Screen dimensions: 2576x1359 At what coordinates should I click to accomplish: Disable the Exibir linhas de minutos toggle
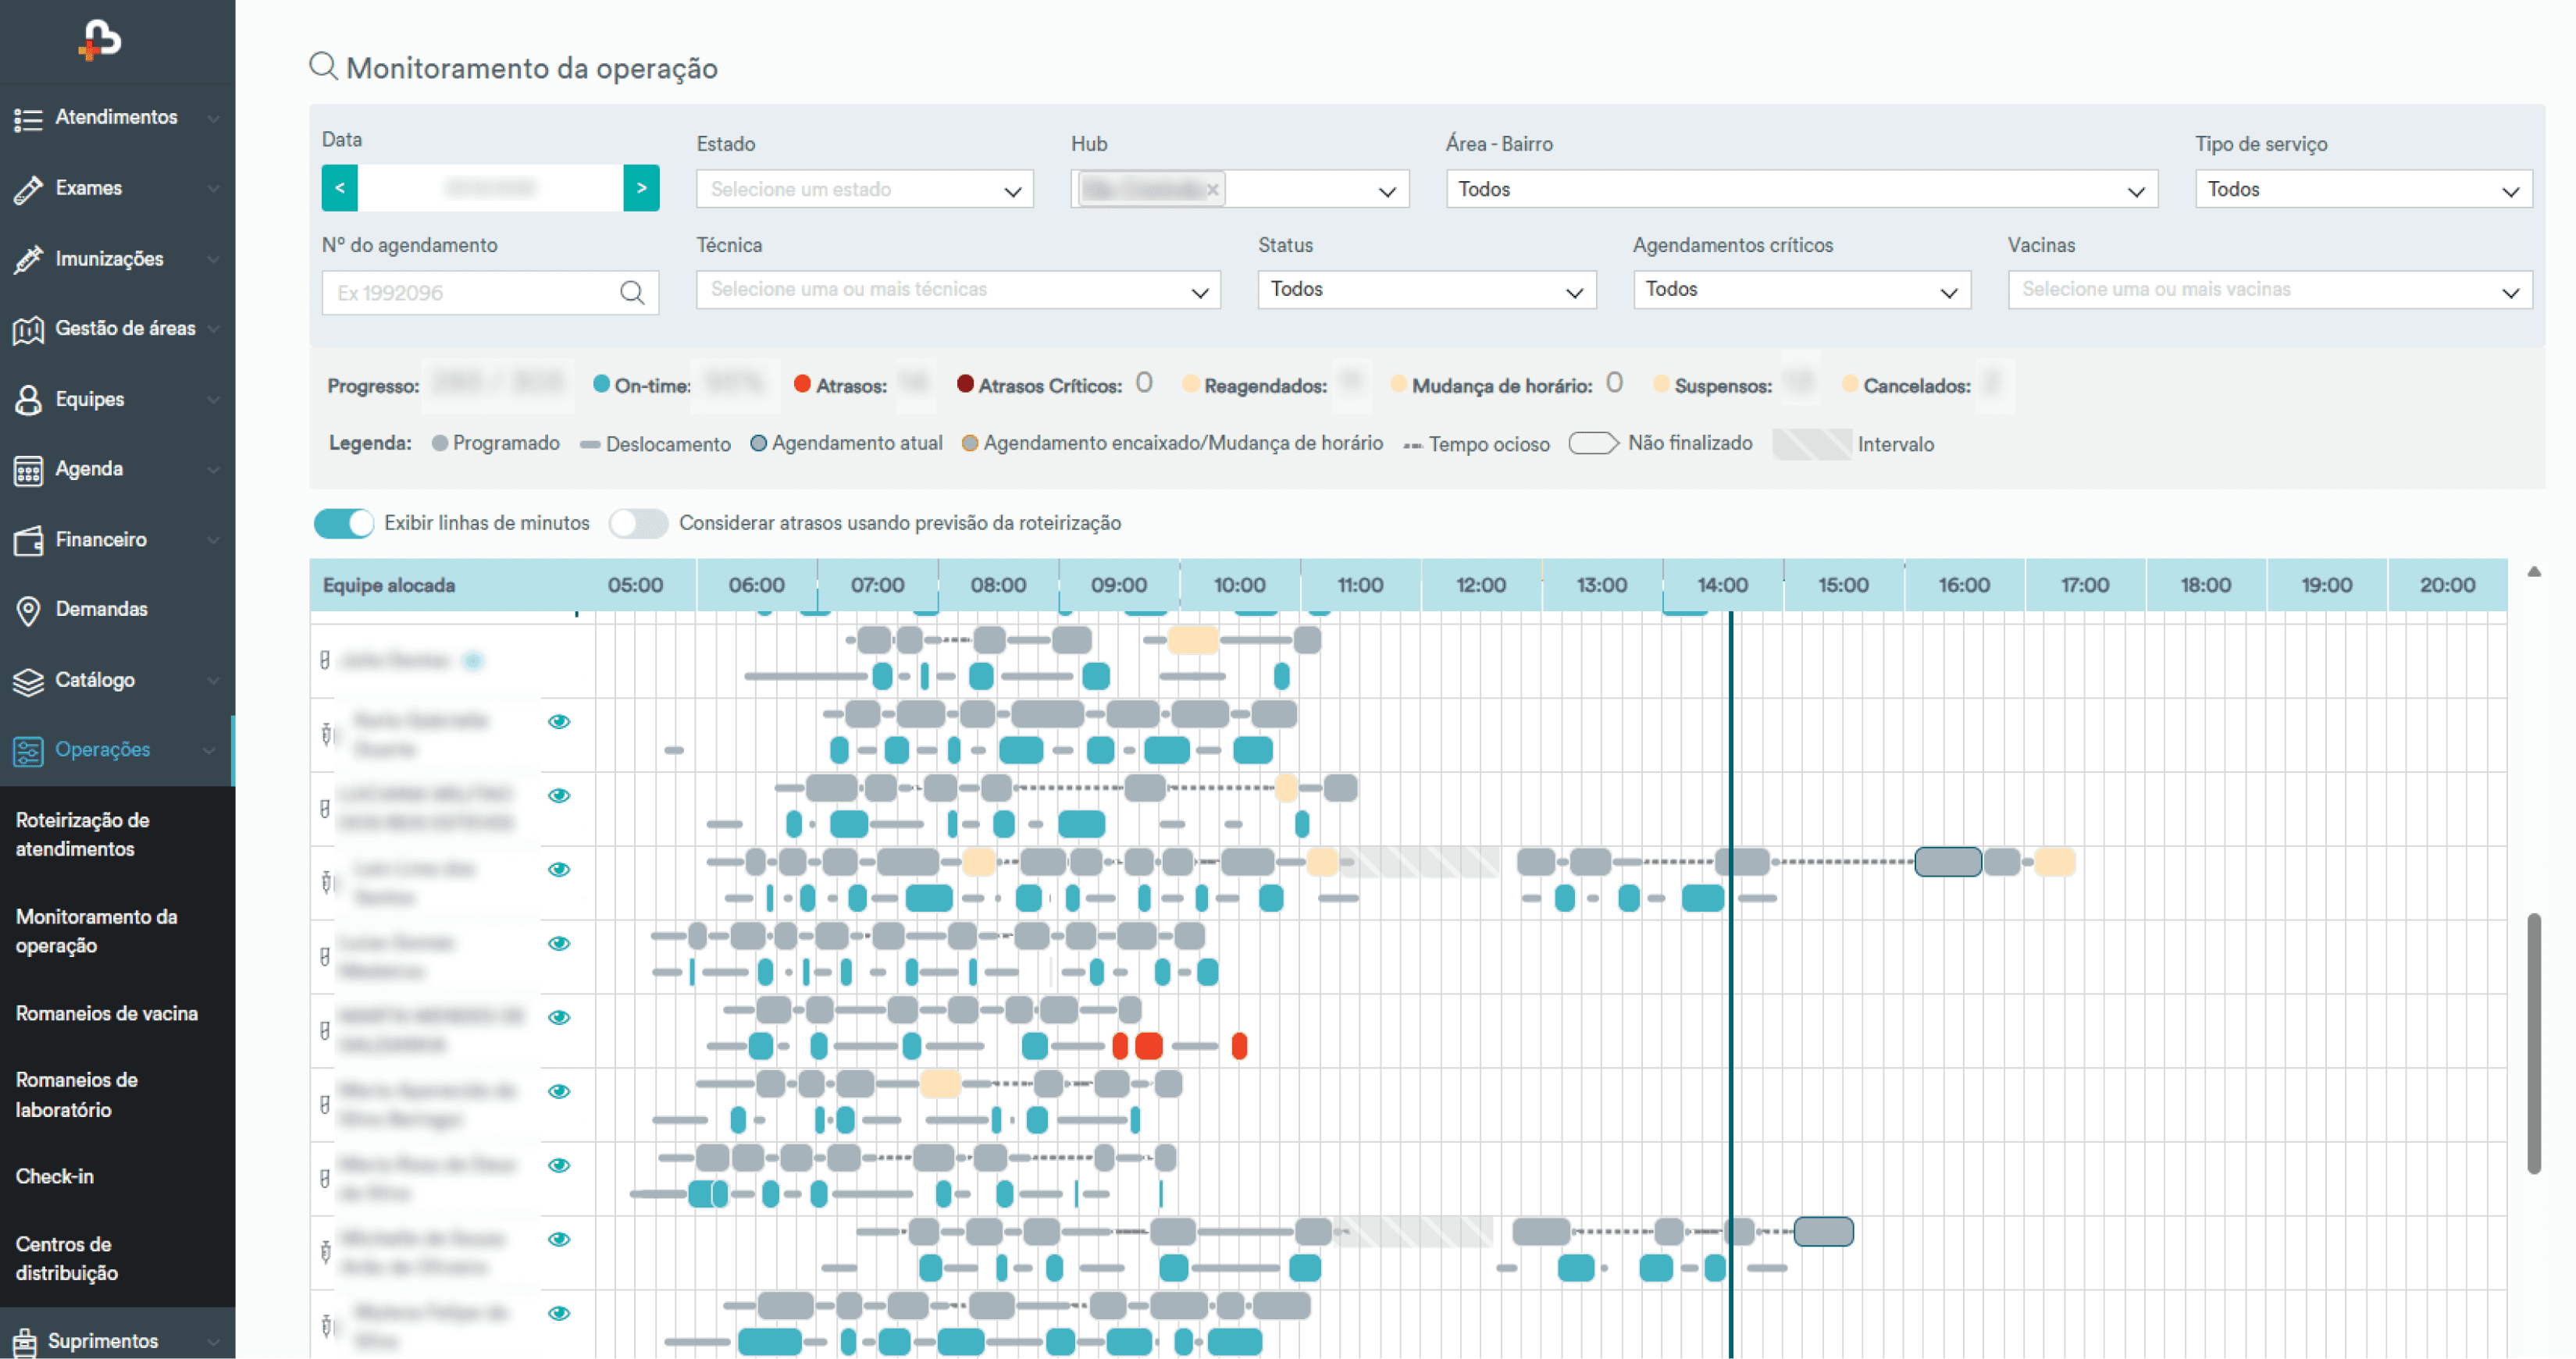click(x=343, y=523)
